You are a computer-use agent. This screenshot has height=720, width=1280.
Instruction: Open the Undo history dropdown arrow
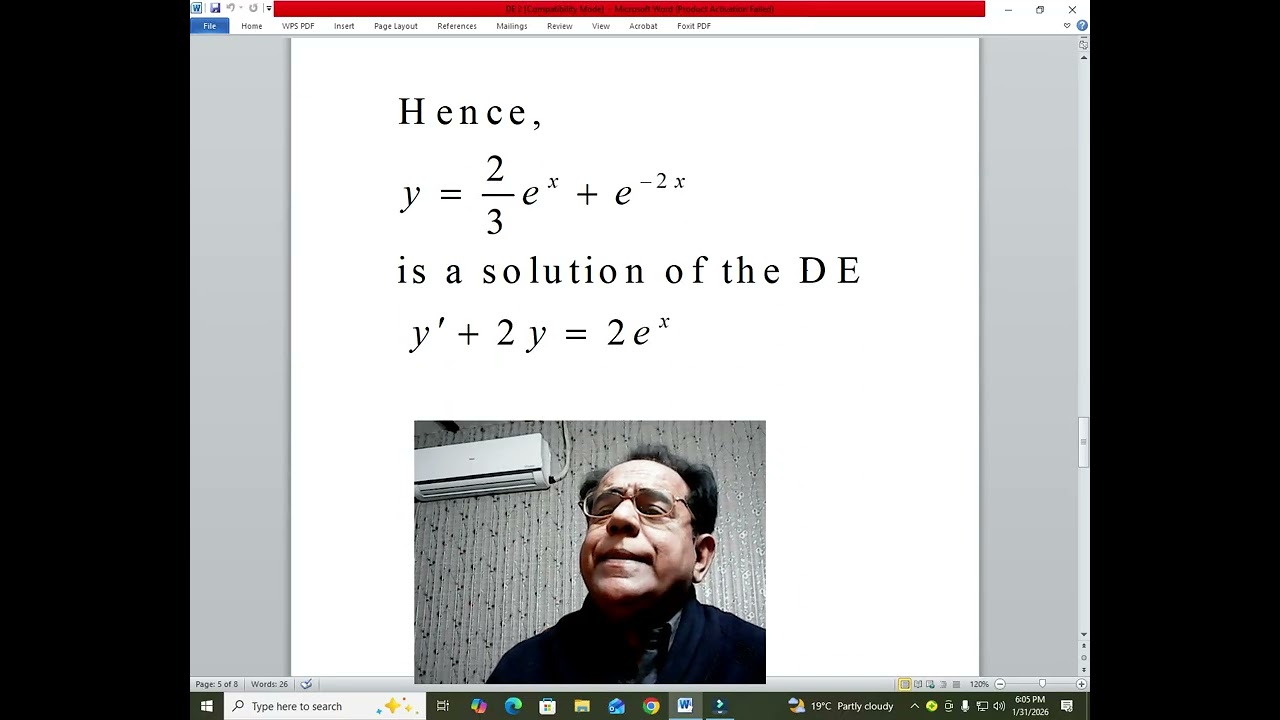(x=241, y=9)
